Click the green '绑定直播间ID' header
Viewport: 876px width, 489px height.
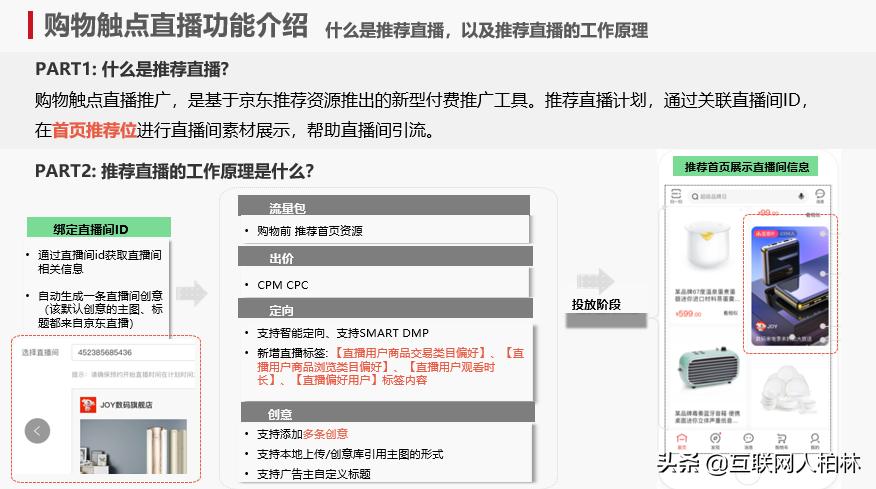(99, 228)
